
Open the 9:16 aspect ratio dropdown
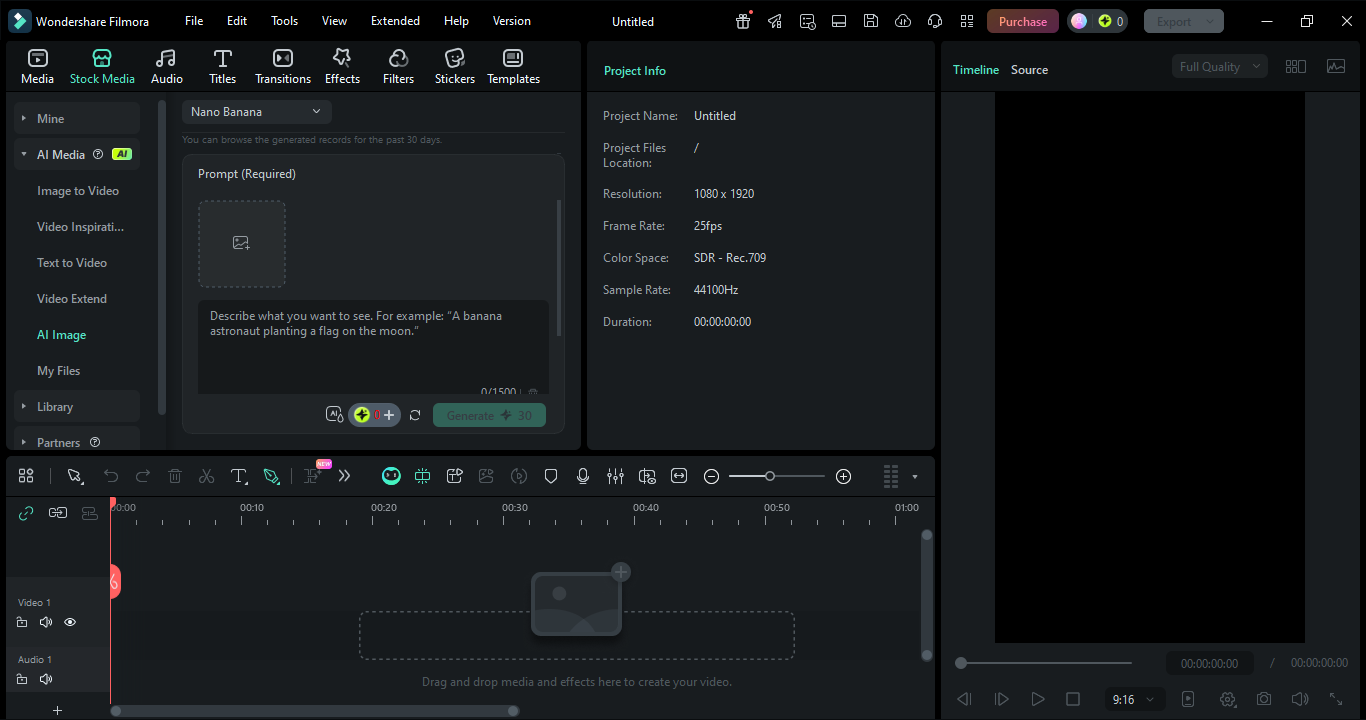click(1134, 699)
